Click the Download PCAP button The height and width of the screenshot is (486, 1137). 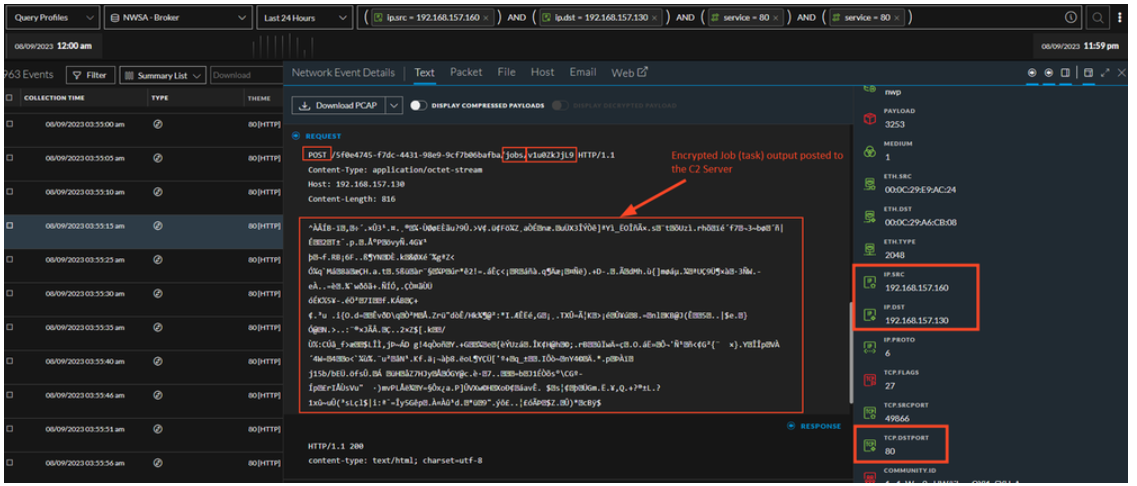337,105
